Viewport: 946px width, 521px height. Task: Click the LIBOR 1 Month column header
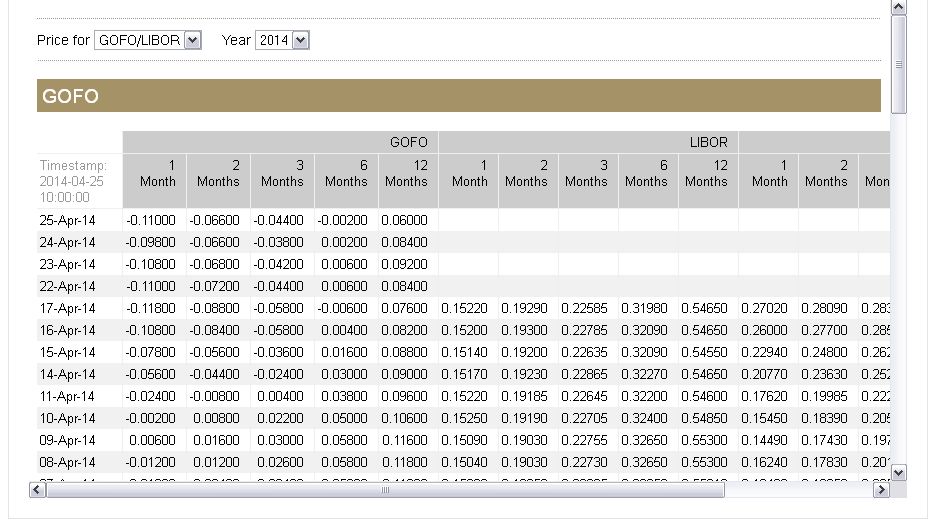click(x=469, y=181)
